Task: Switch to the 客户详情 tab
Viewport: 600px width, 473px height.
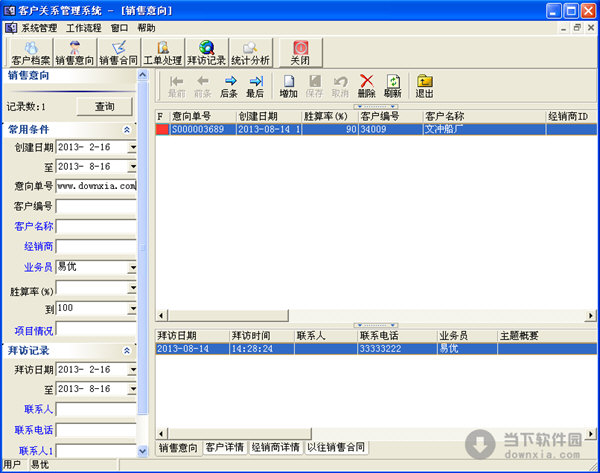Action: (x=224, y=447)
